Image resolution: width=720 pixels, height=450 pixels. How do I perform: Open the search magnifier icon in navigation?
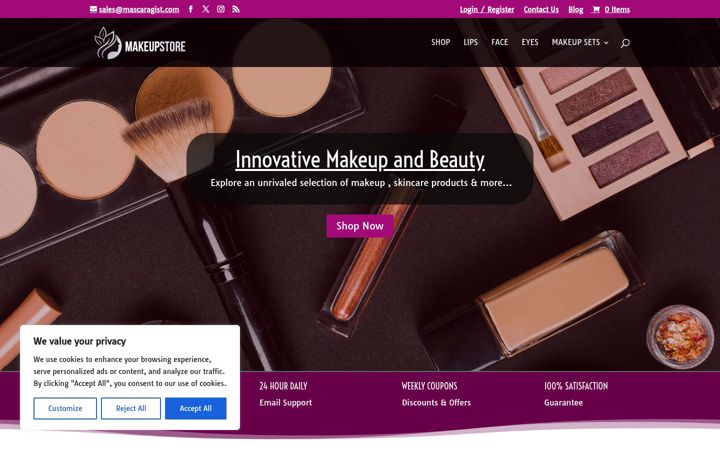pos(625,43)
